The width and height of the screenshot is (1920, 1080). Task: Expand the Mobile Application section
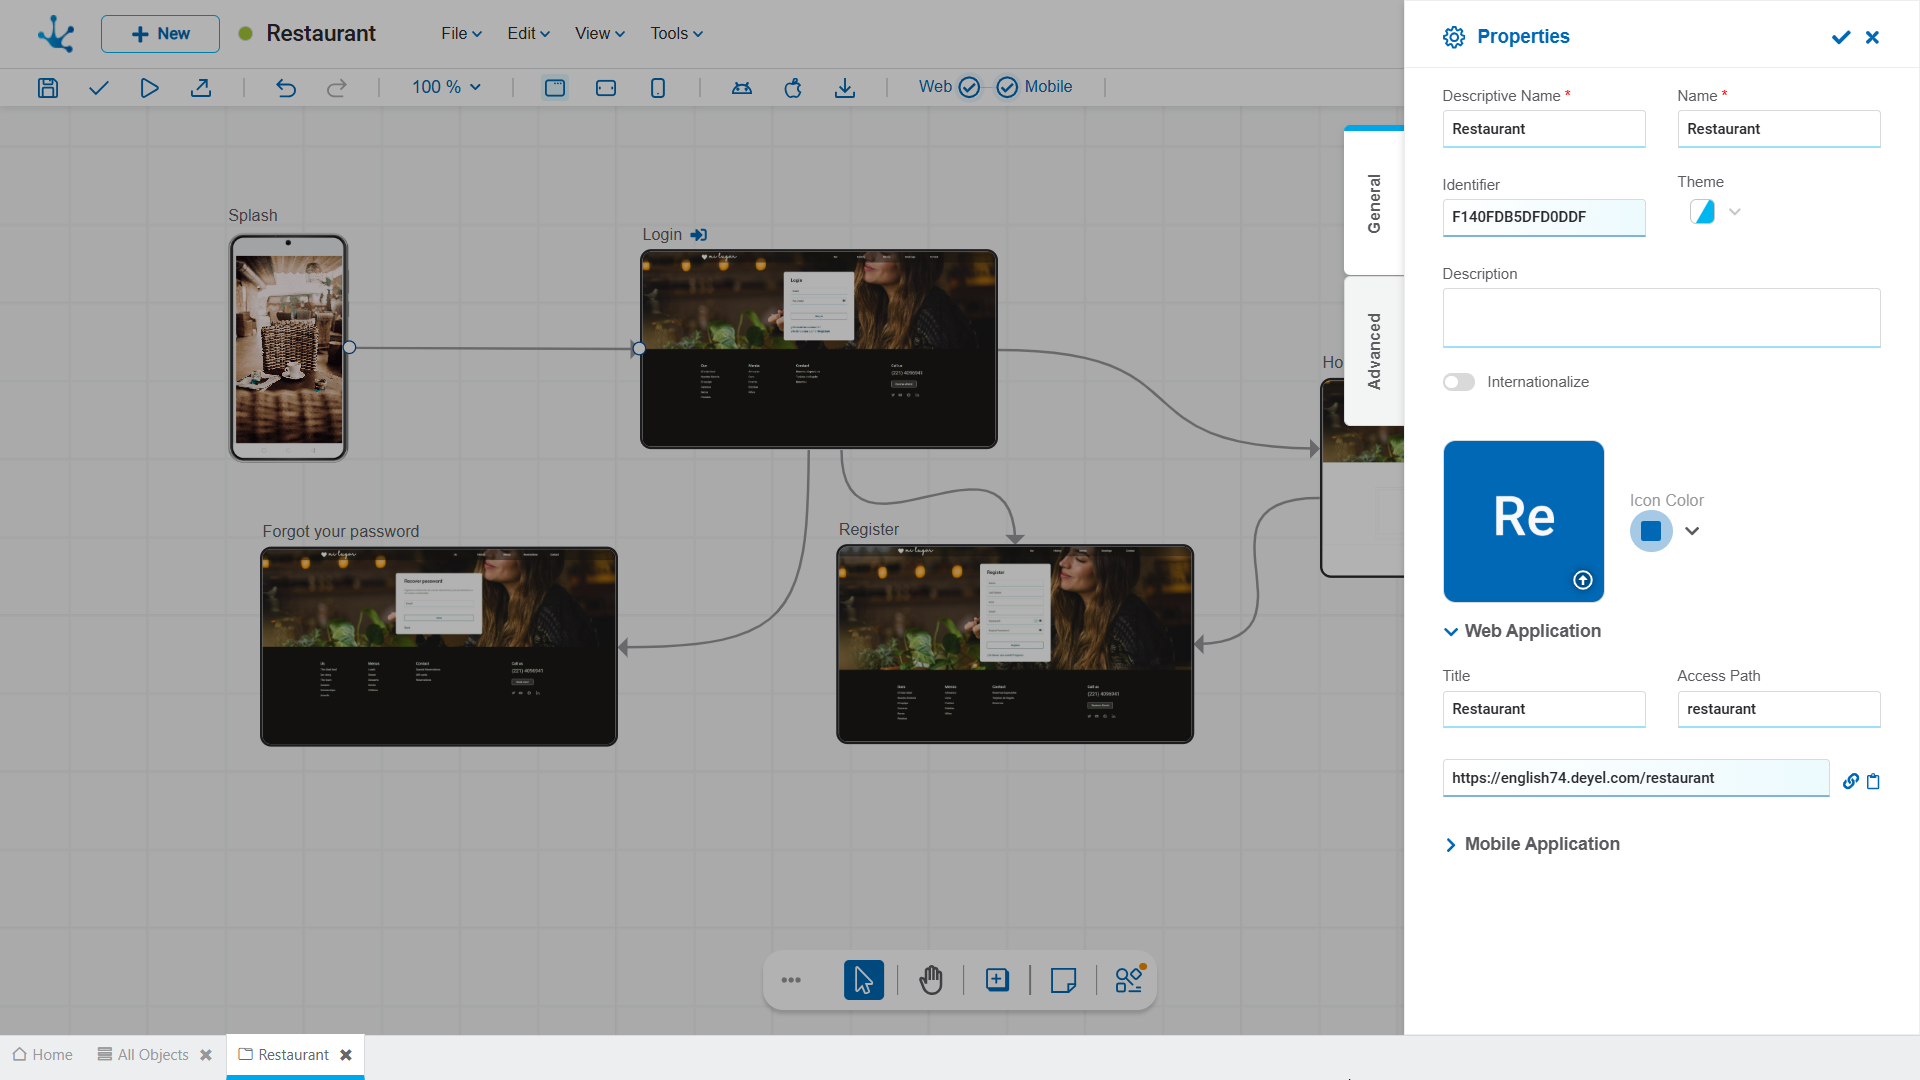[1451, 845]
